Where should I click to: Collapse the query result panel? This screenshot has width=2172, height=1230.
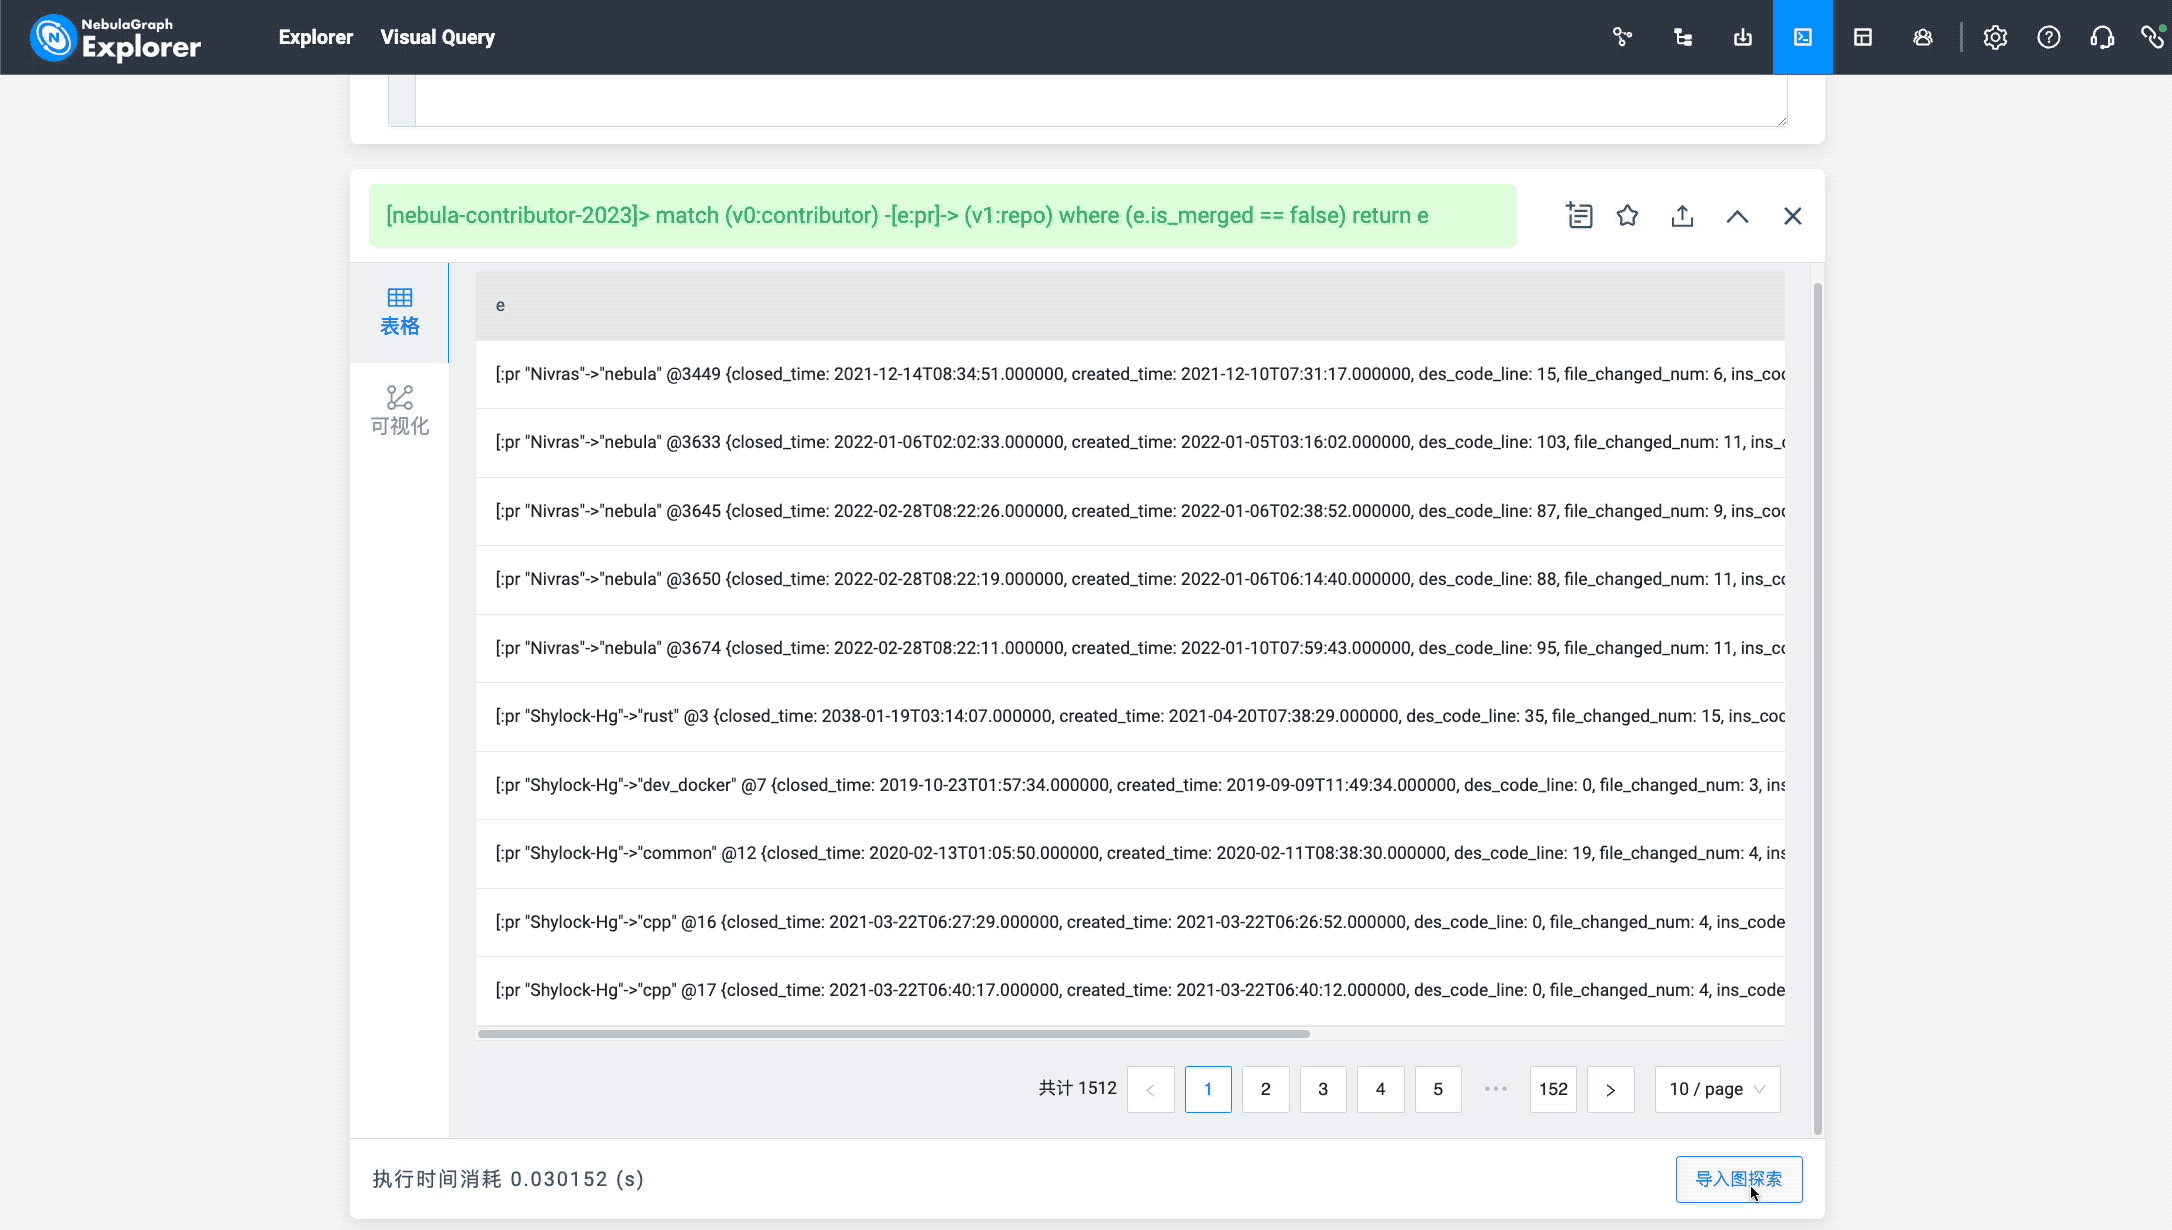1737,216
